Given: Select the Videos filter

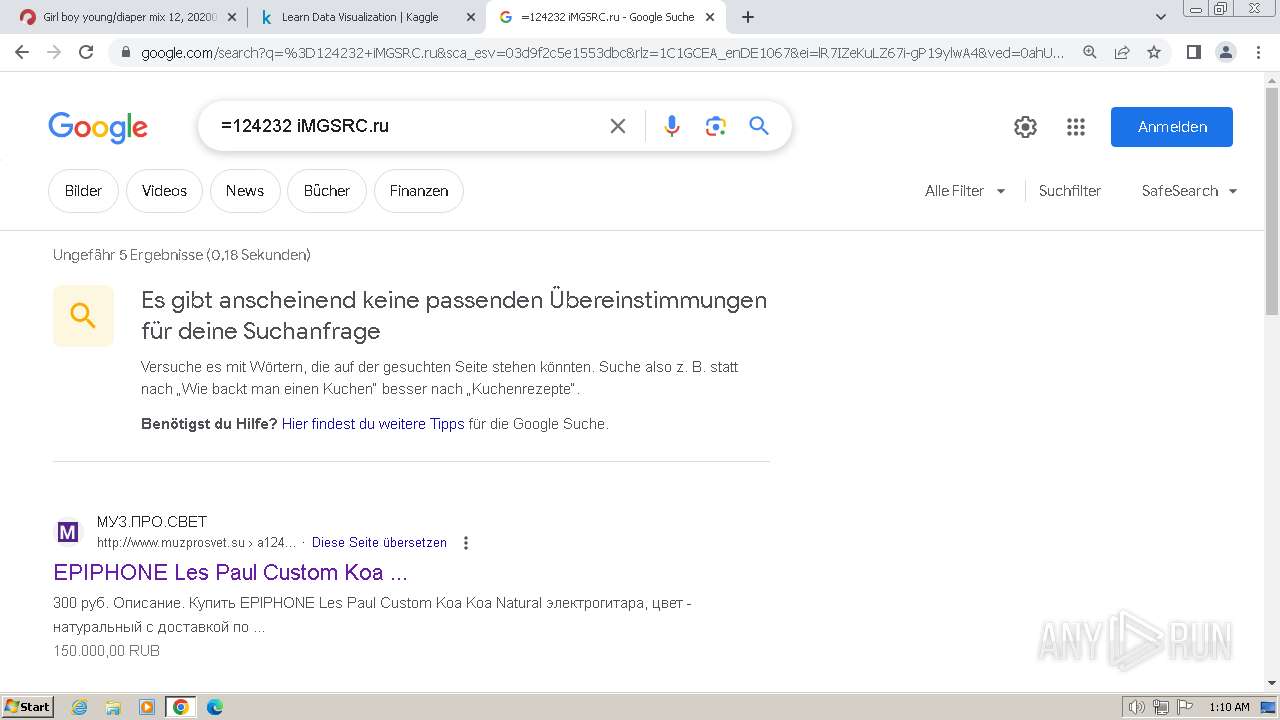Looking at the screenshot, I should pos(164,191).
